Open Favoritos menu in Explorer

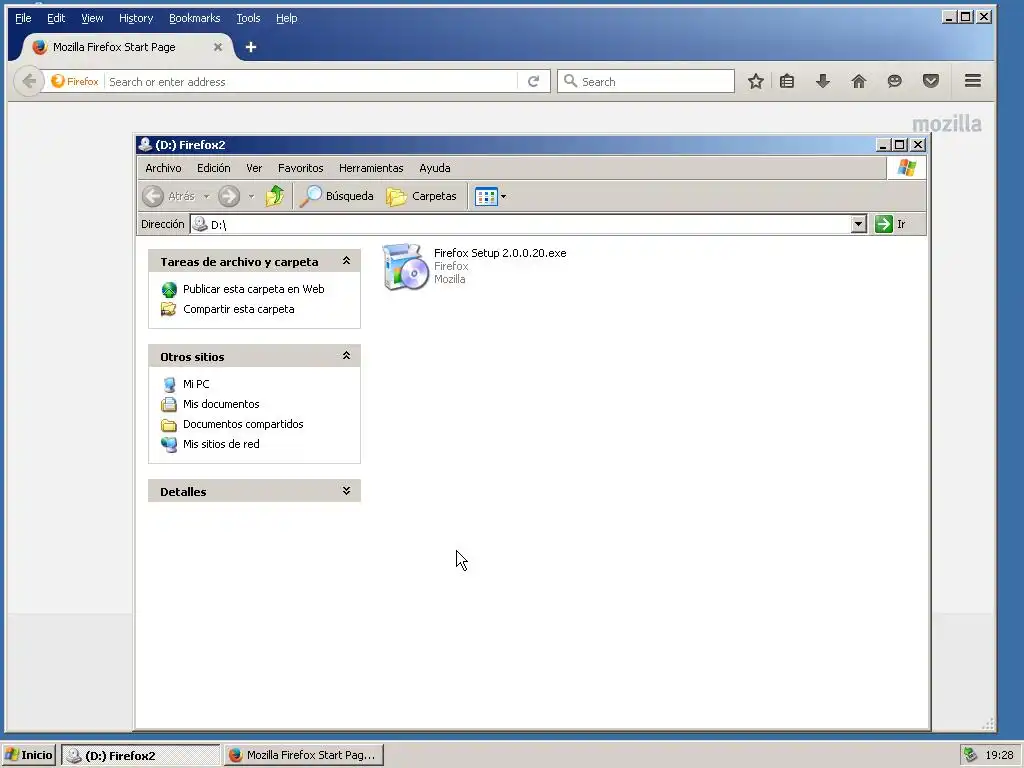click(300, 168)
